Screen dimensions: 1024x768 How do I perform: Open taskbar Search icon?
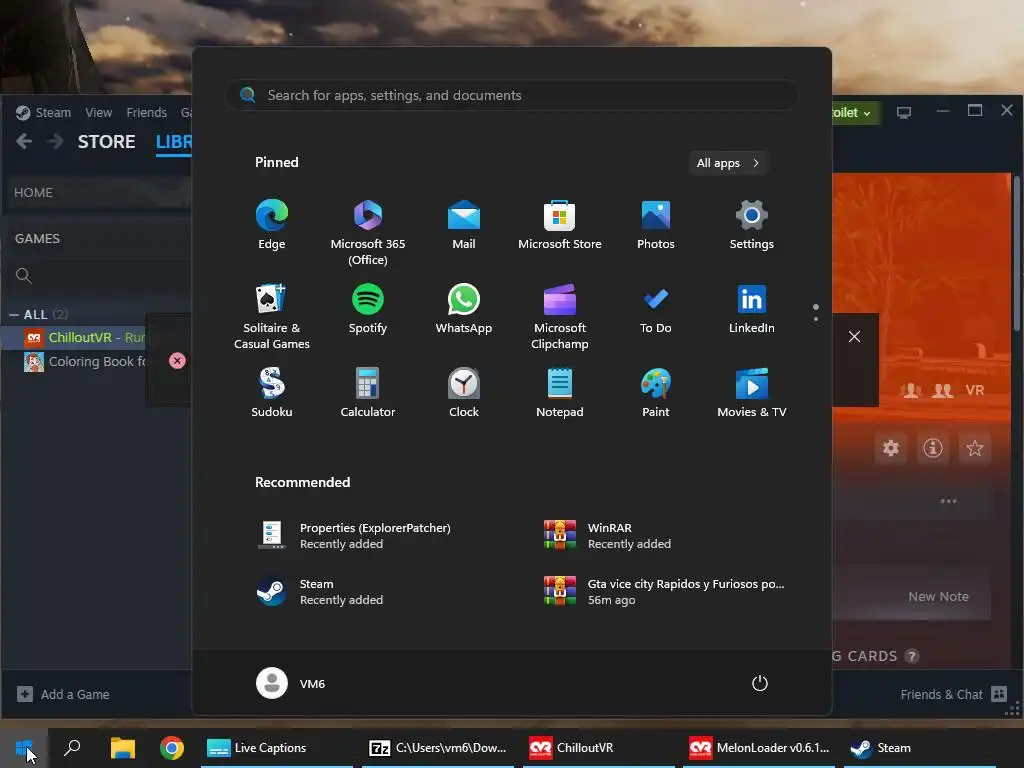tap(72, 748)
